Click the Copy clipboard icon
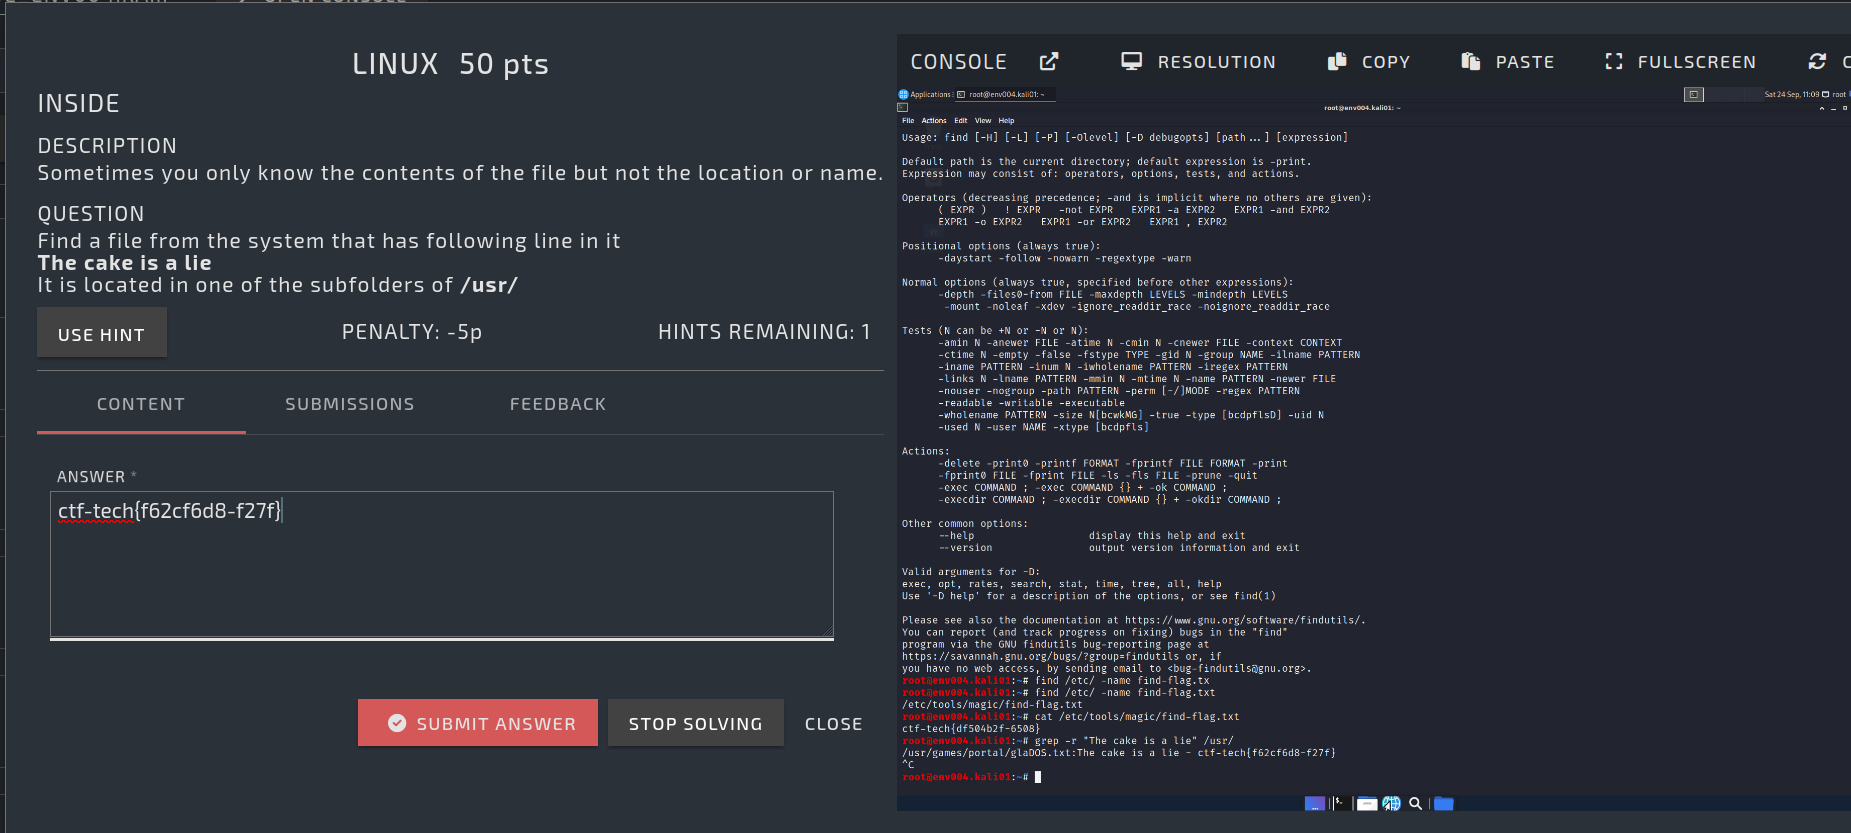 [x=1337, y=62]
